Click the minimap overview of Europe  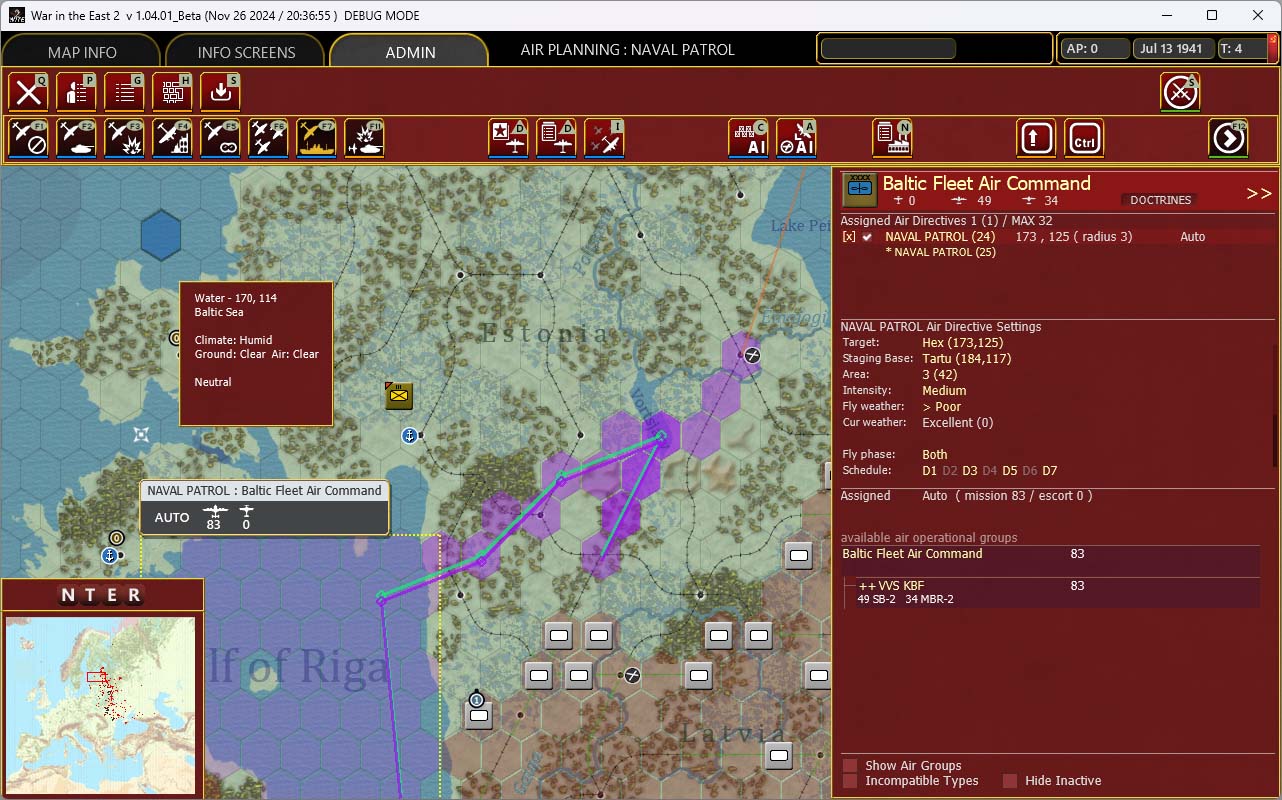100,706
